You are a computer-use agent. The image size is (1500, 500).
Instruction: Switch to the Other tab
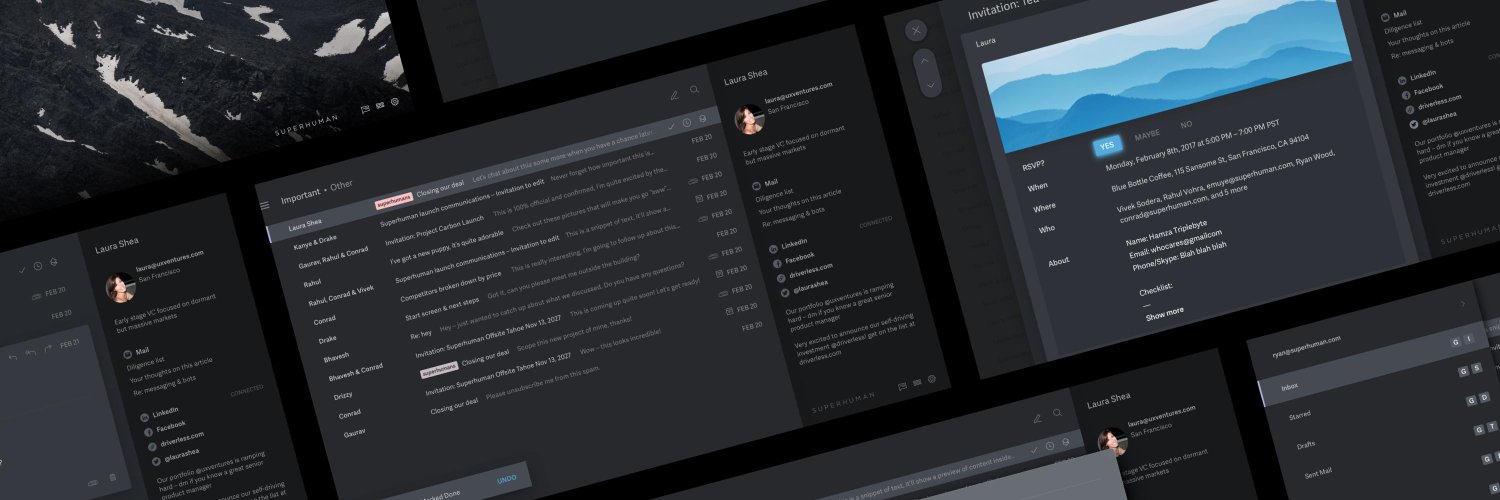click(x=342, y=185)
